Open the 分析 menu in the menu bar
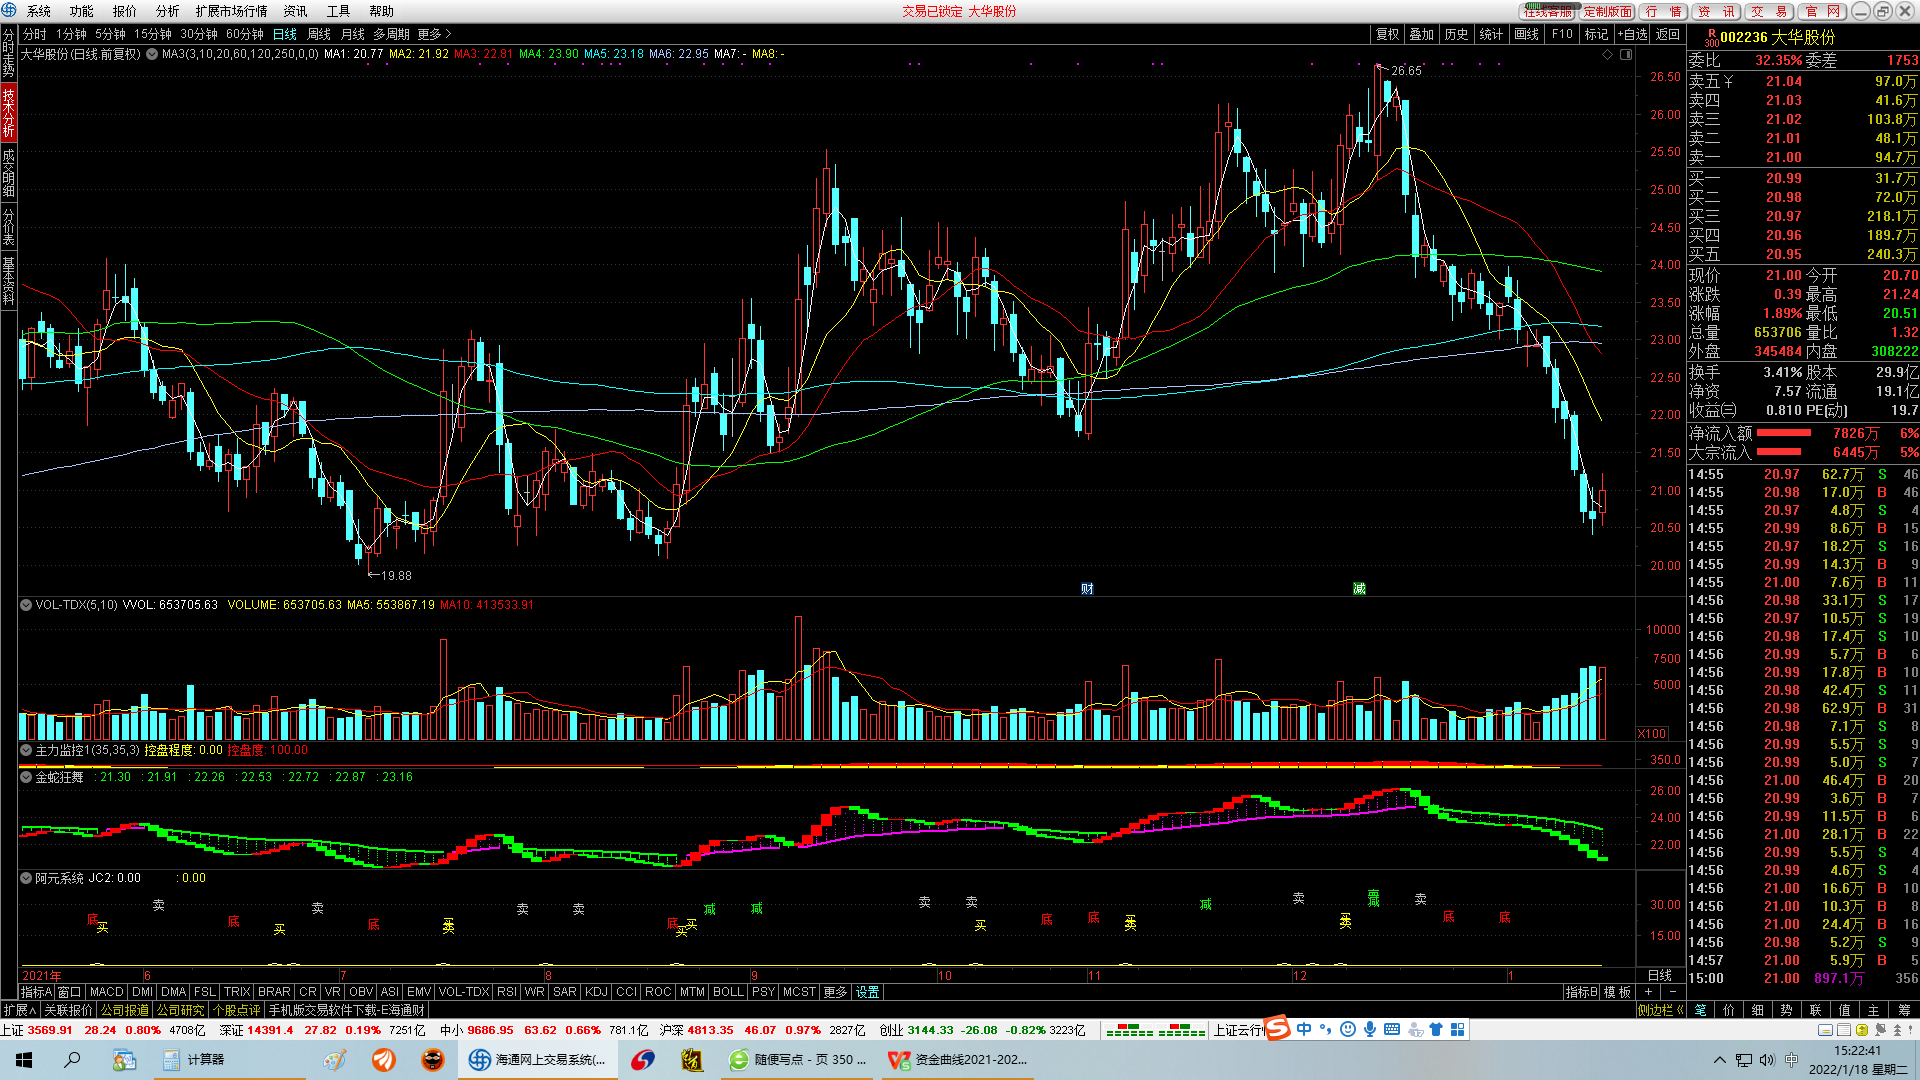1920x1080 pixels. [167, 11]
